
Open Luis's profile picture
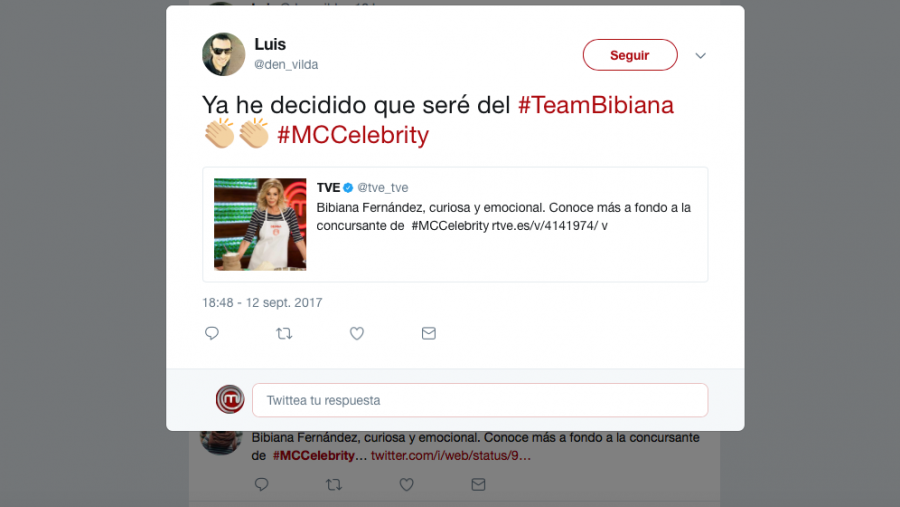click(224, 54)
